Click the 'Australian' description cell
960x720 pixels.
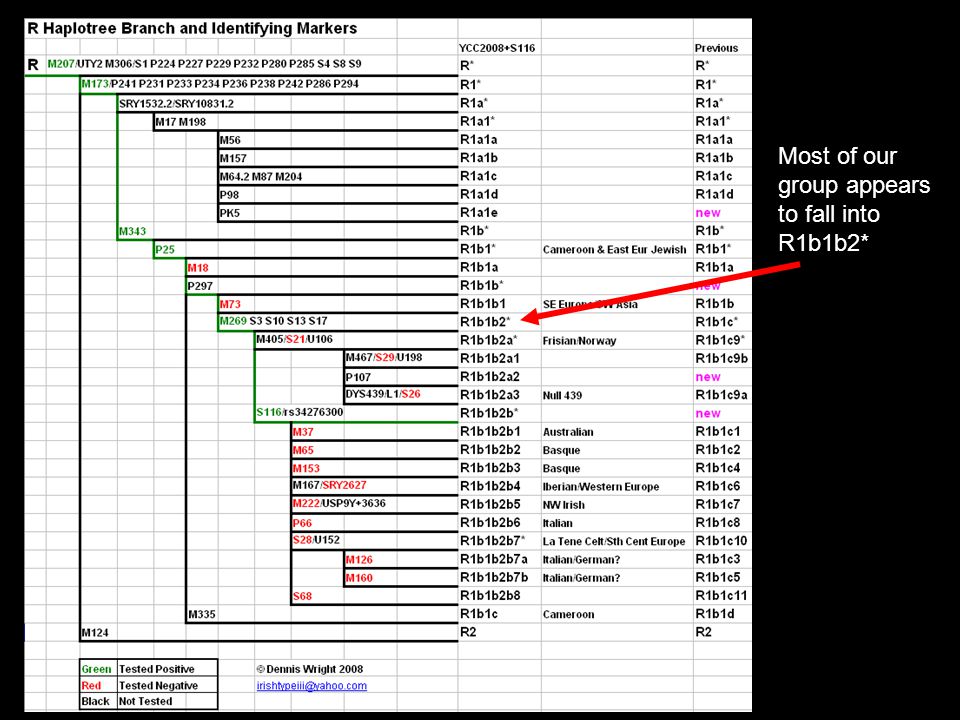coord(568,432)
